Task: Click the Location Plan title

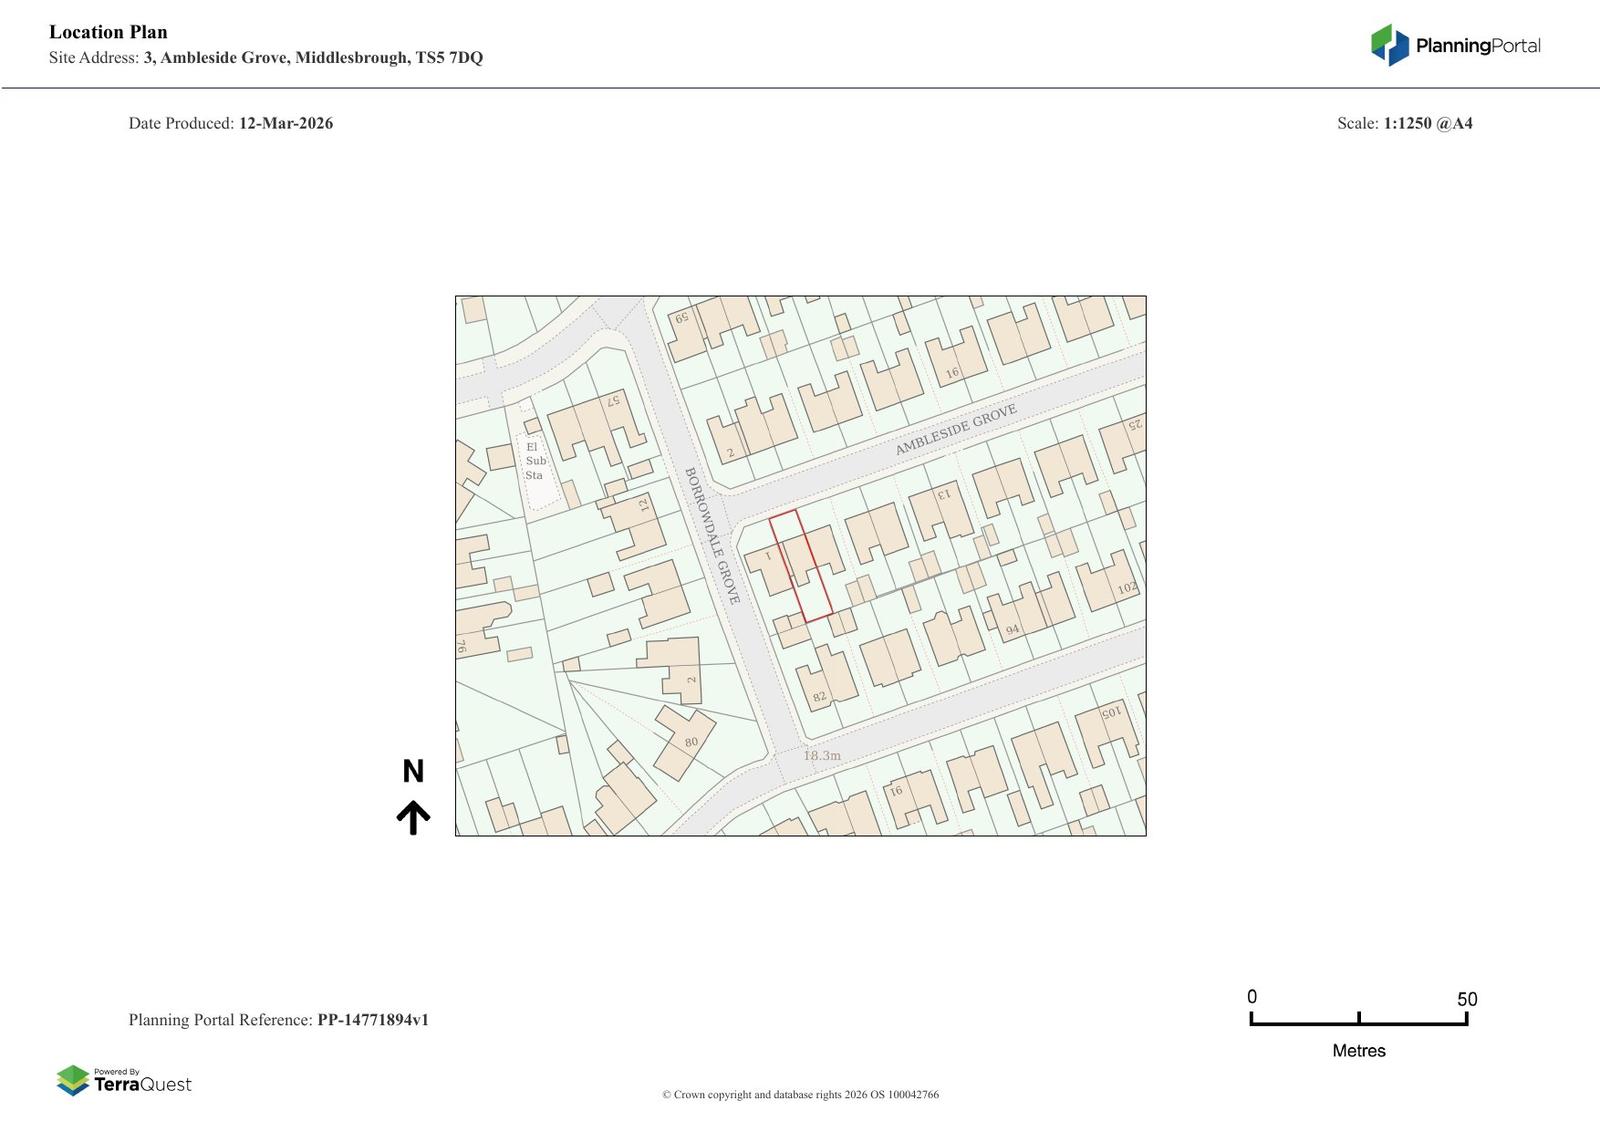Action: coord(108,32)
